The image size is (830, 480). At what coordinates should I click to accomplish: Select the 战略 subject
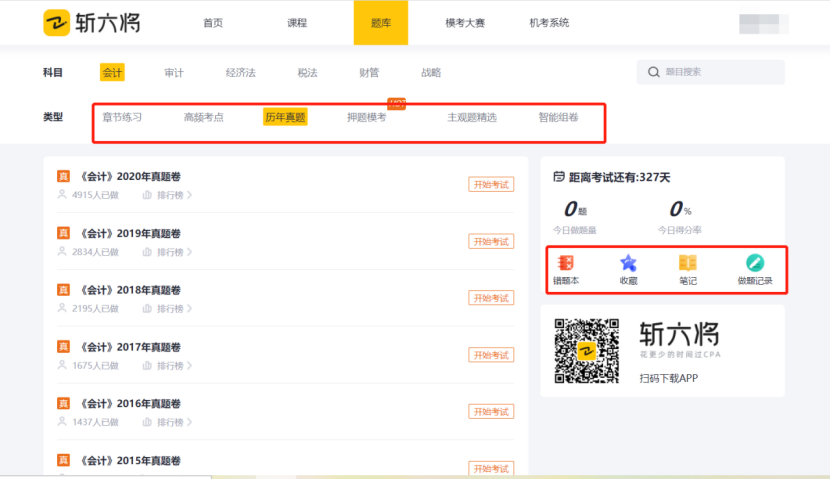[431, 73]
